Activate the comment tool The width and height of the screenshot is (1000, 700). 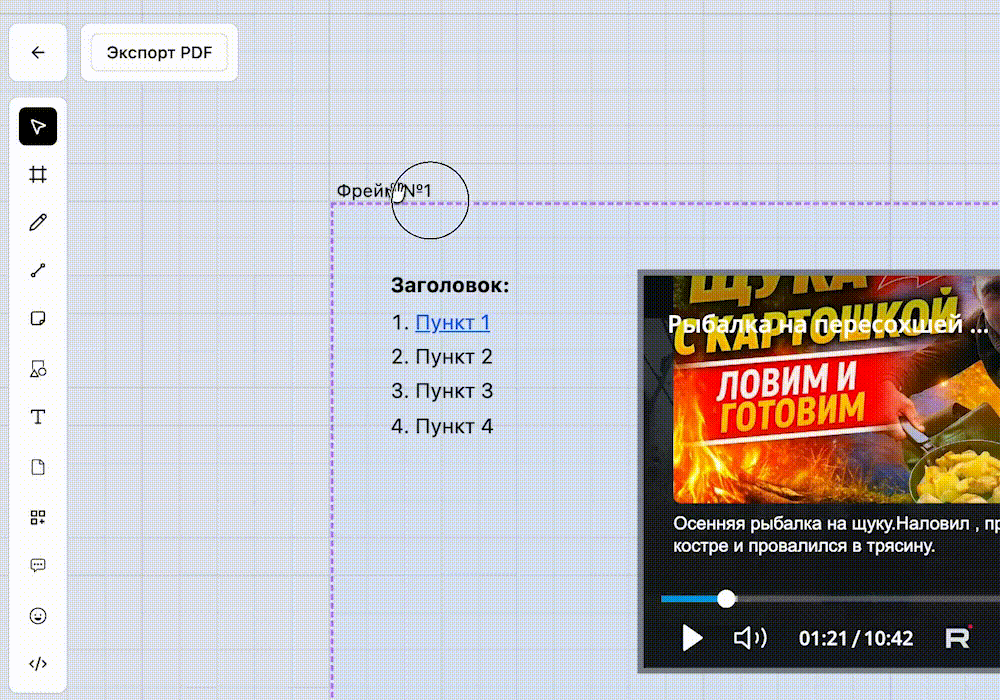(38, 566)
